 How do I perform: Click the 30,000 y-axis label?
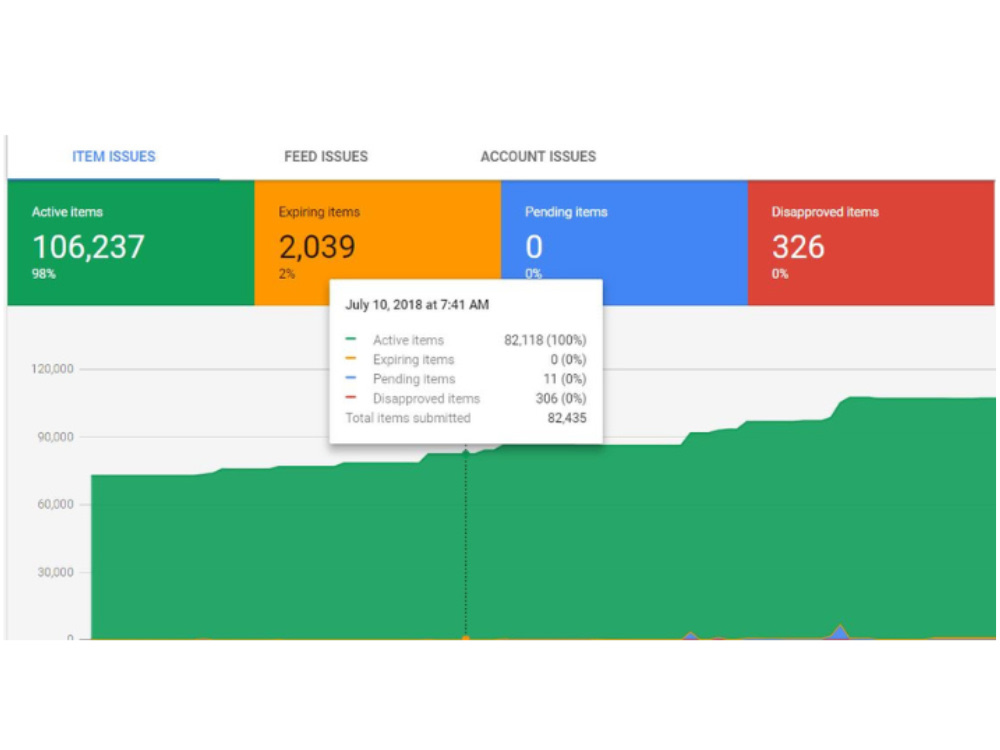click(x=55, y=572)
